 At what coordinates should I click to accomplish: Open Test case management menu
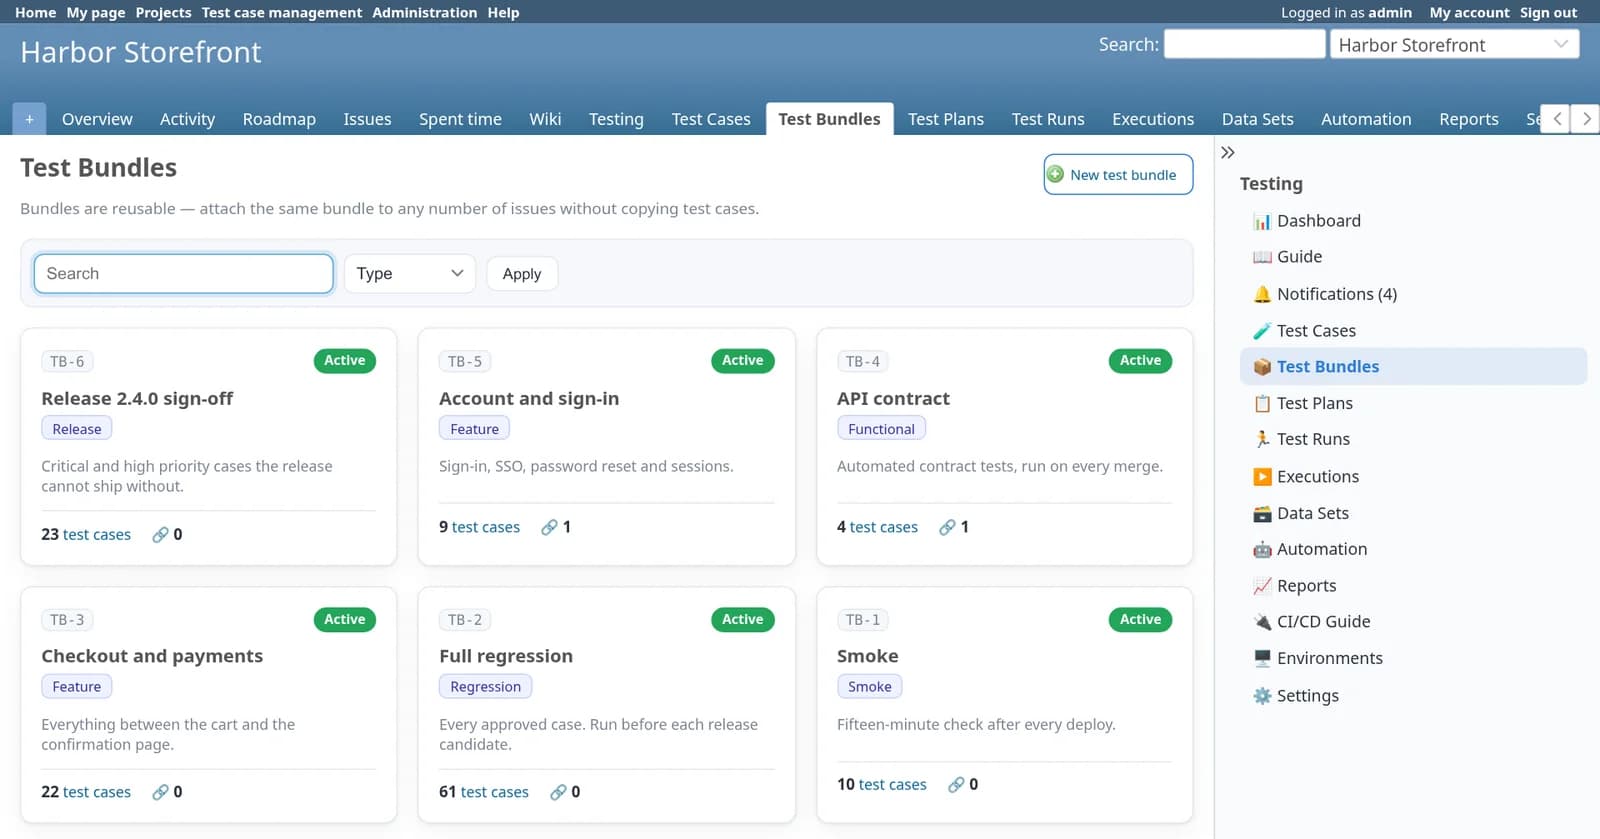coord(282,13)
